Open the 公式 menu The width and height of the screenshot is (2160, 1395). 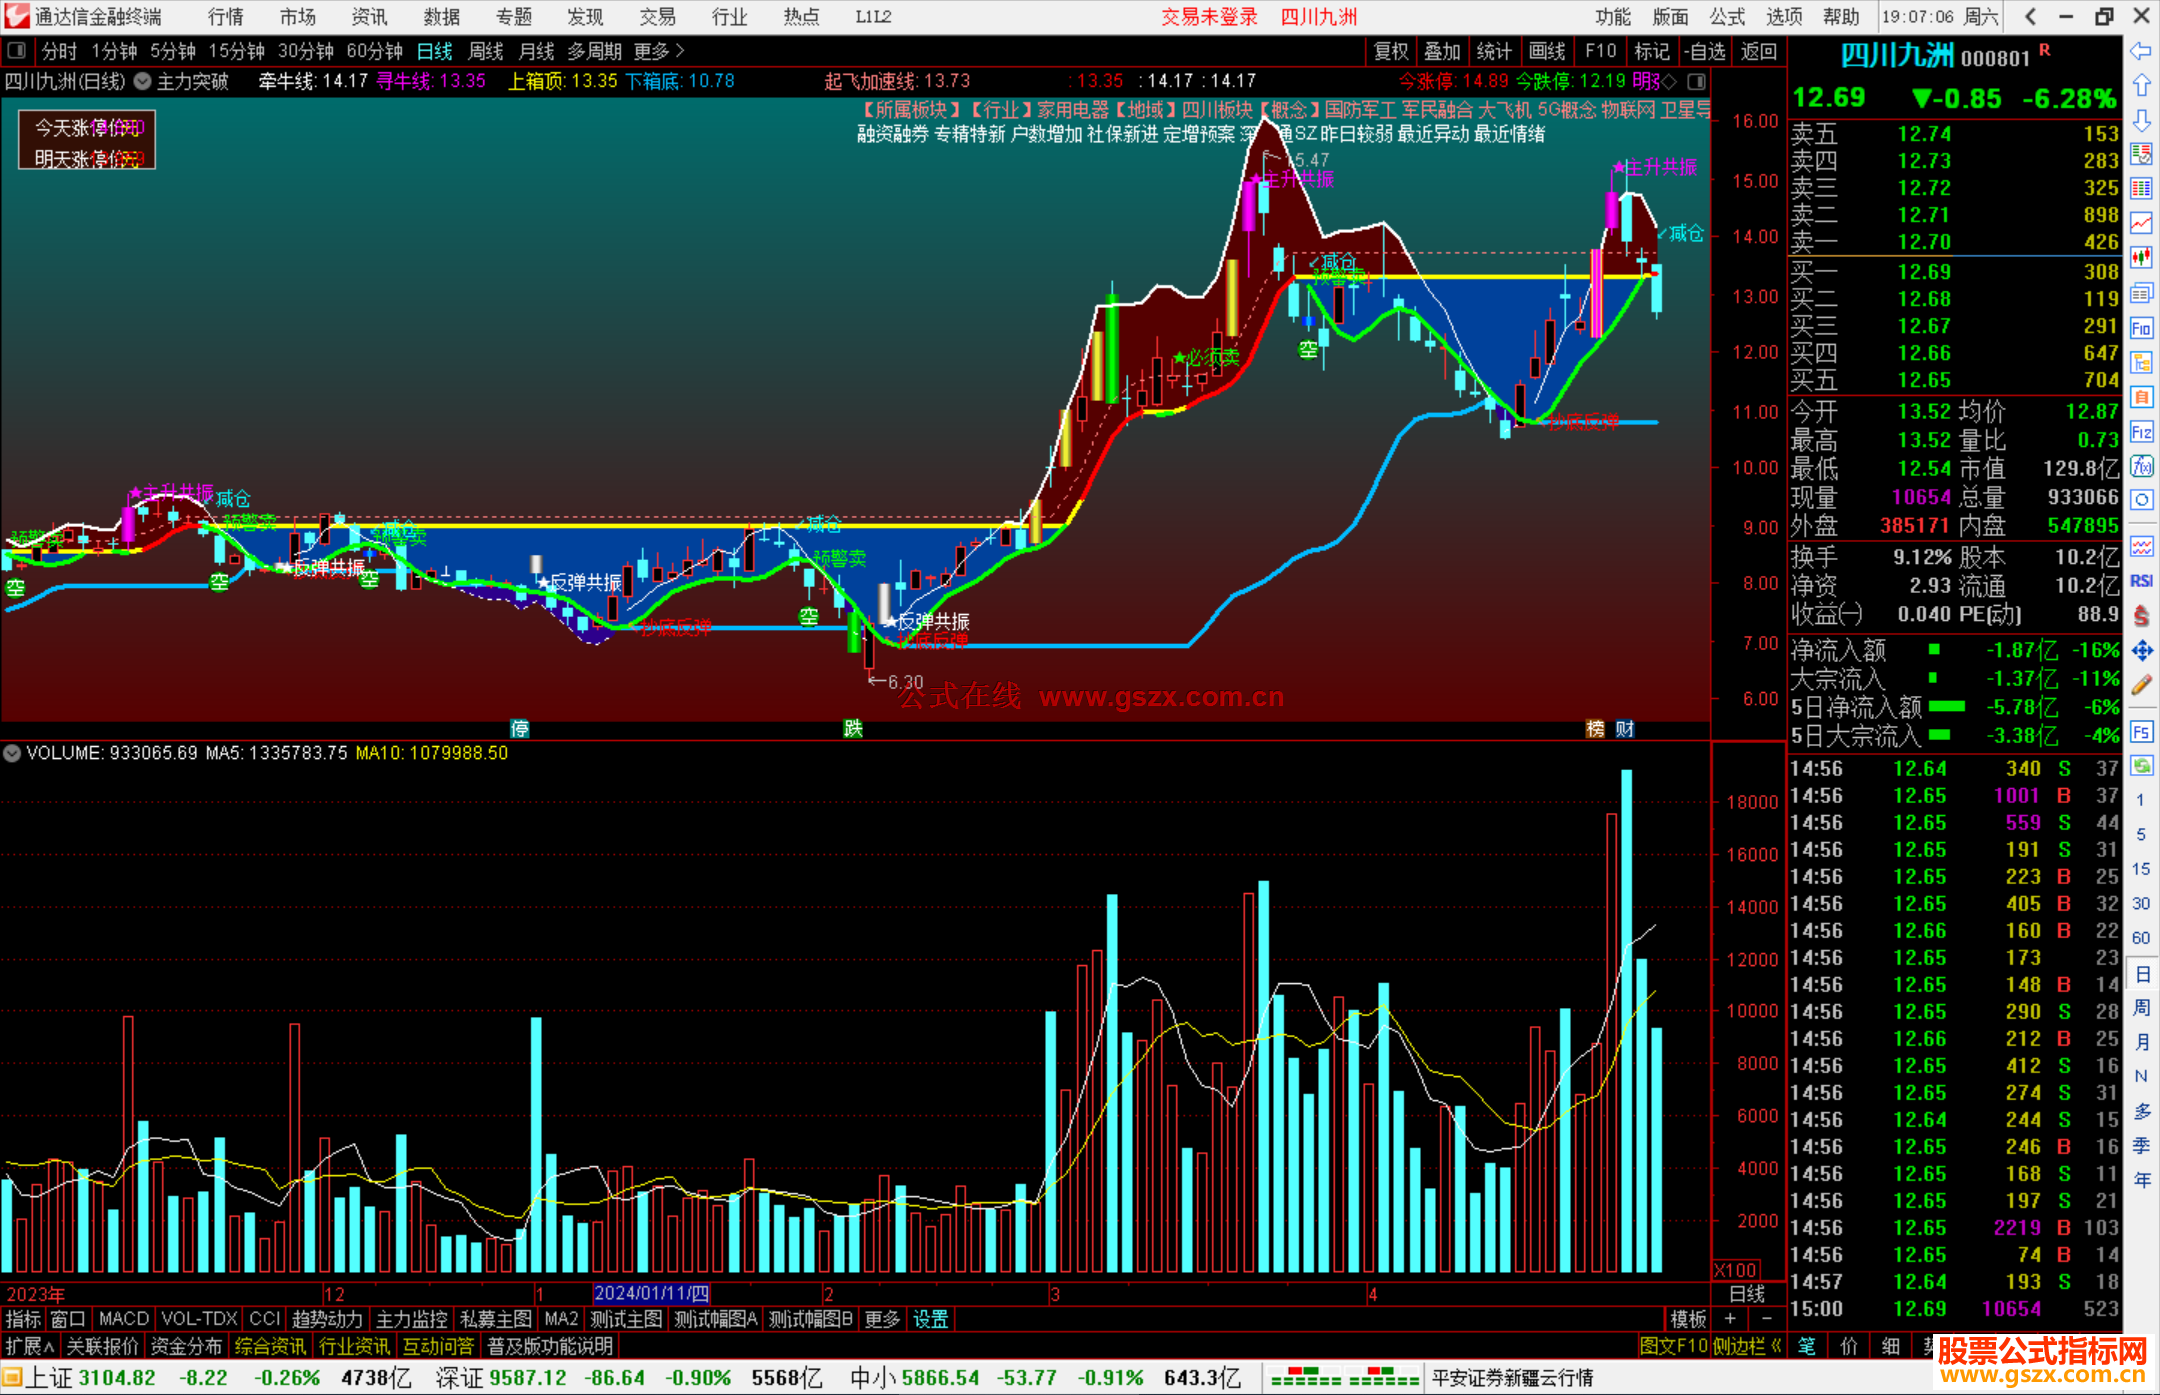[x=1727, y=17]
